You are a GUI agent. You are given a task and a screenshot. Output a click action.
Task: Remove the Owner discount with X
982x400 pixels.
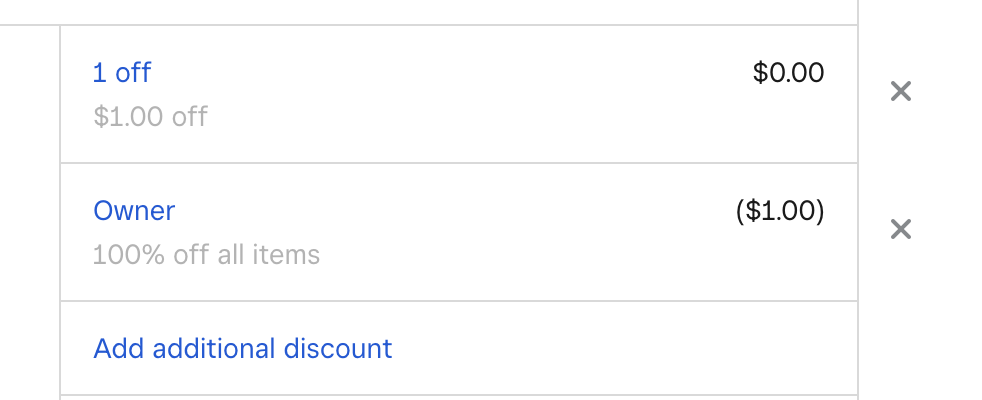pyautogui.click(x=901, y=230)
